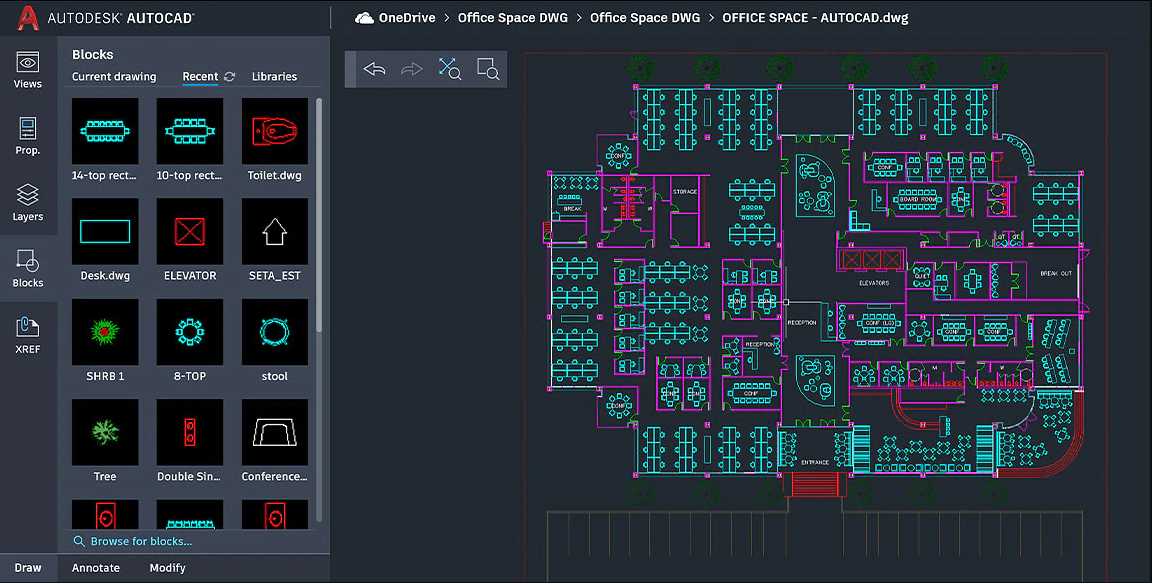This screenshot has width=1152, height=583.
Task: Open second Office Space DWG breadcrumb folder
Action: (645, 18)
